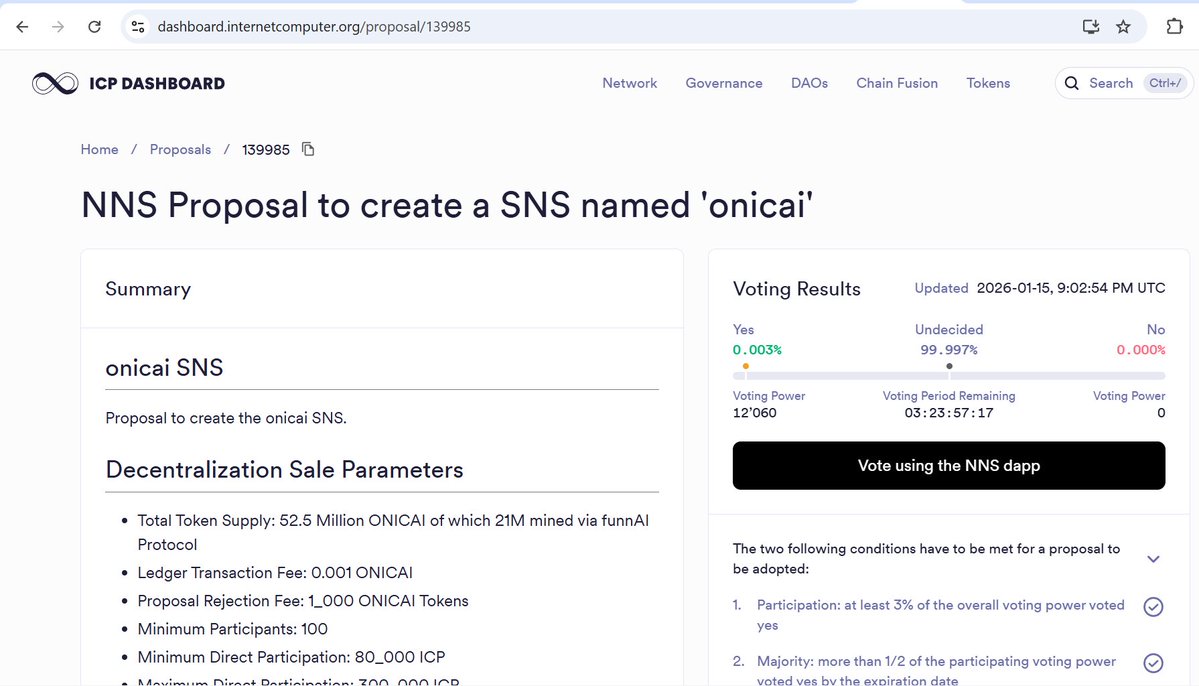Click 'Minimum Direct Participation: 80_000 ICP' bullet
1199x686 pixels.
click(x=291, y=658)
